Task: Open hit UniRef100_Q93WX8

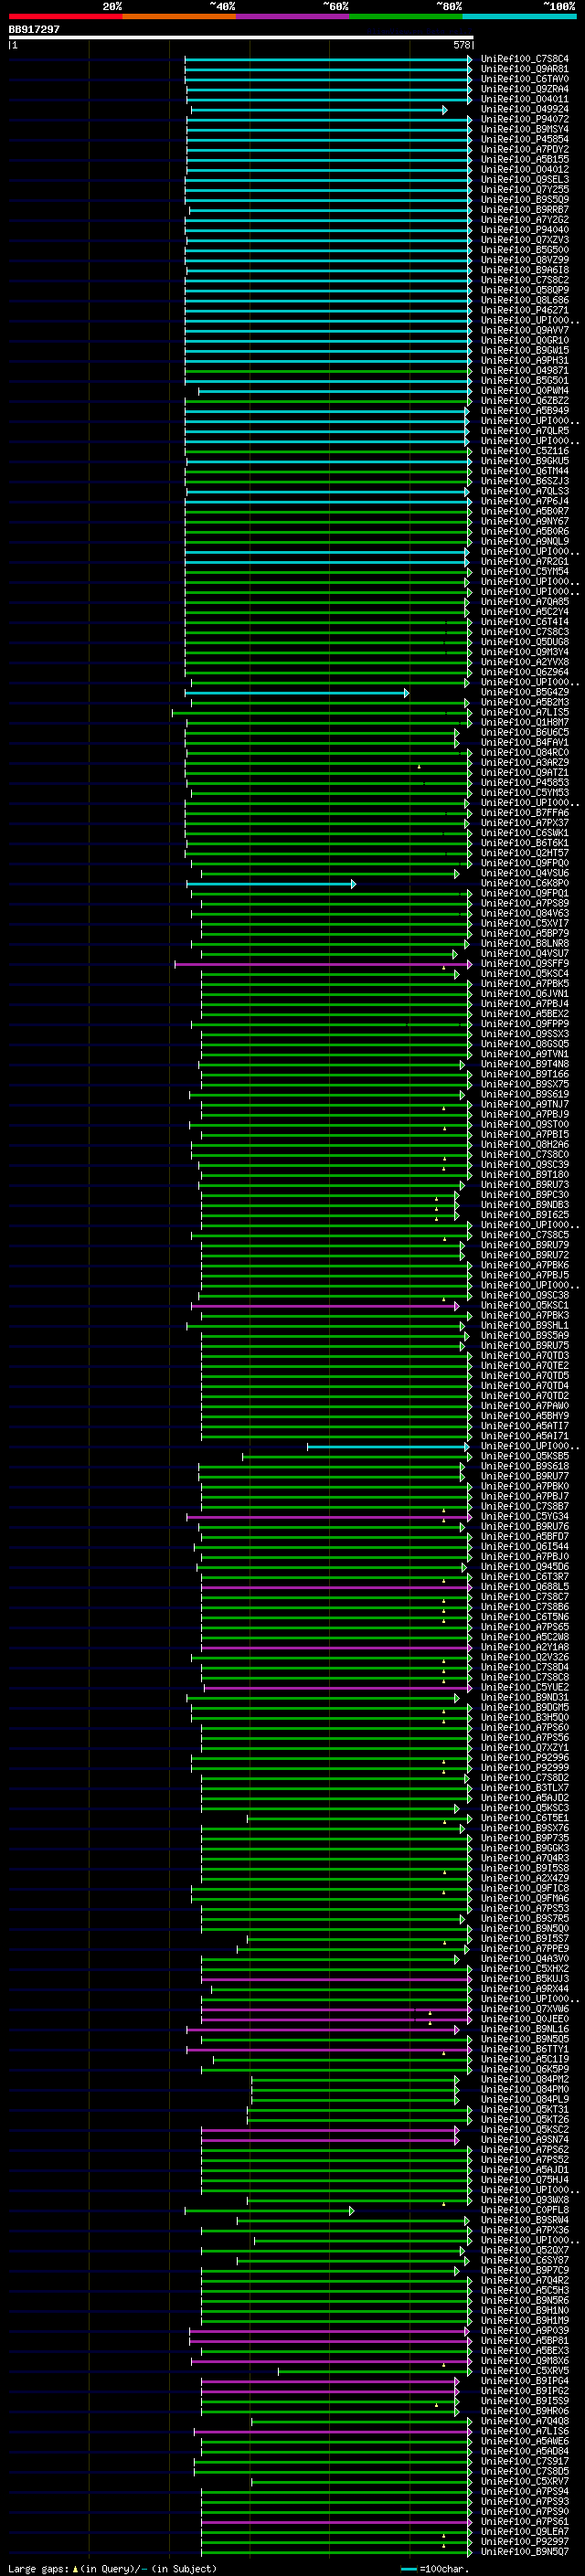Action: click(524, 2201)
